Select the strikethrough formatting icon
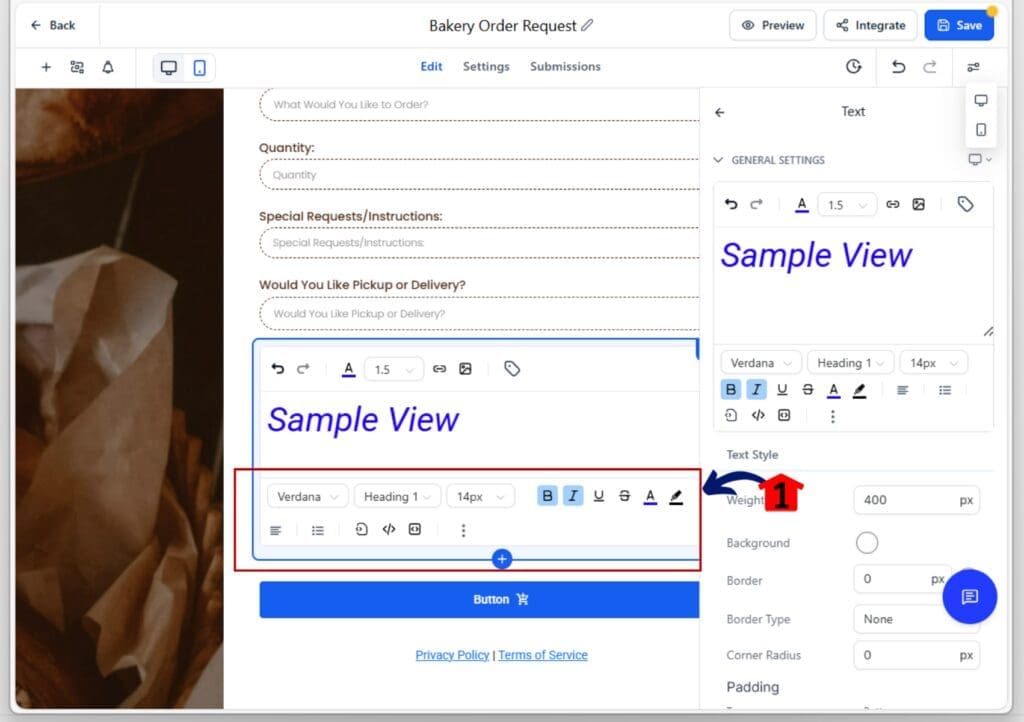 coord(624,495)
